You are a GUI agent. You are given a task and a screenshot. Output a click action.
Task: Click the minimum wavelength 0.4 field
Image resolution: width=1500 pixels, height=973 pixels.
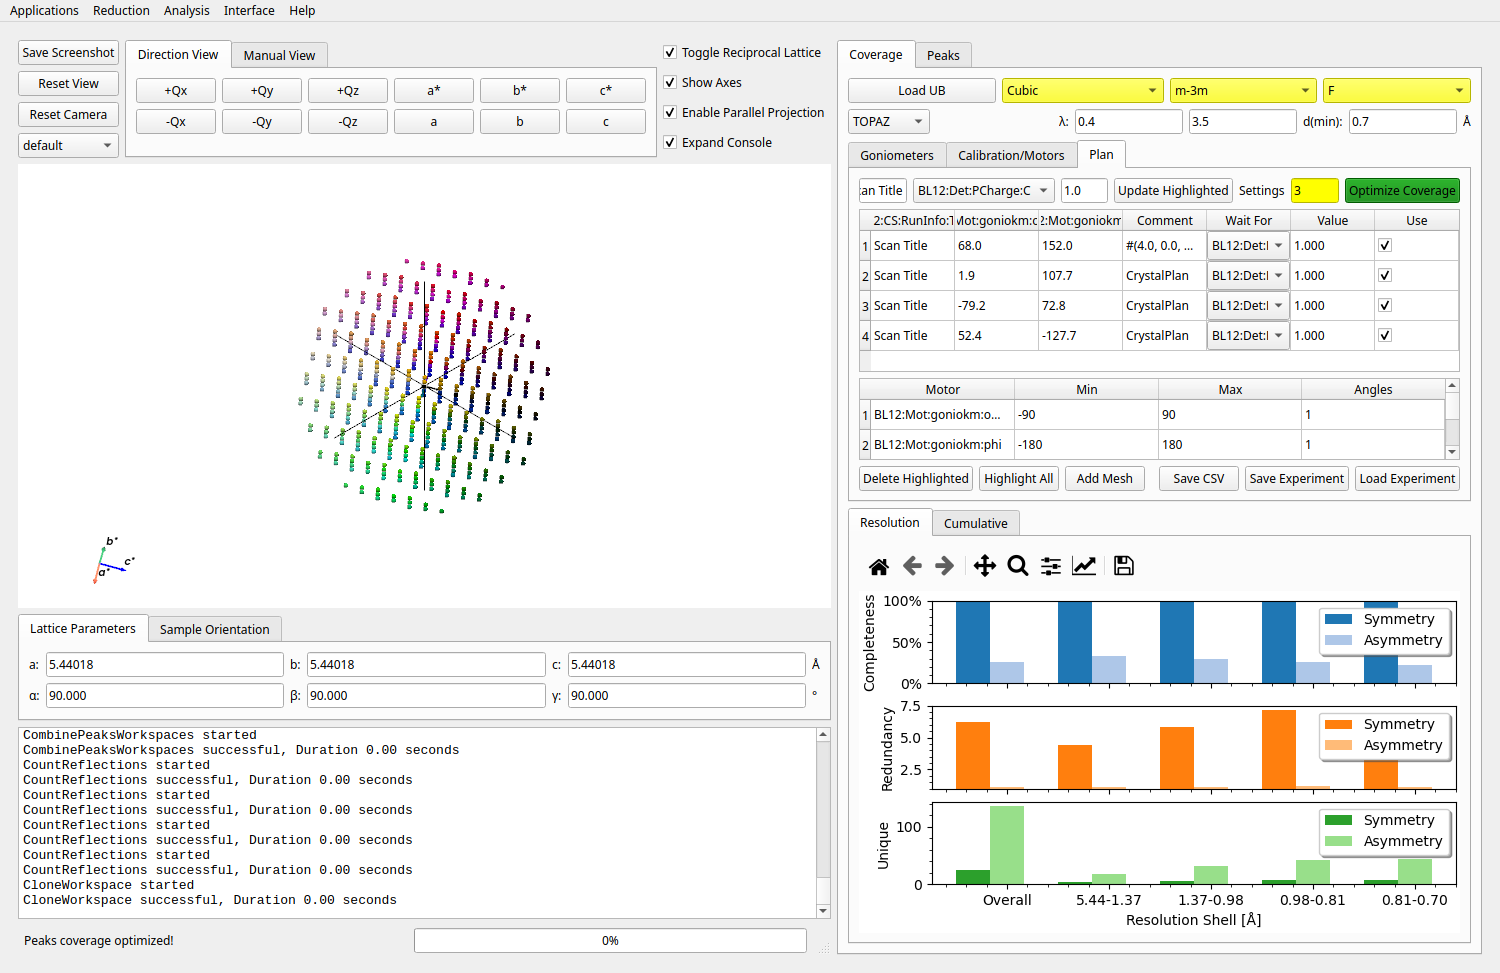pos(1129,121)
